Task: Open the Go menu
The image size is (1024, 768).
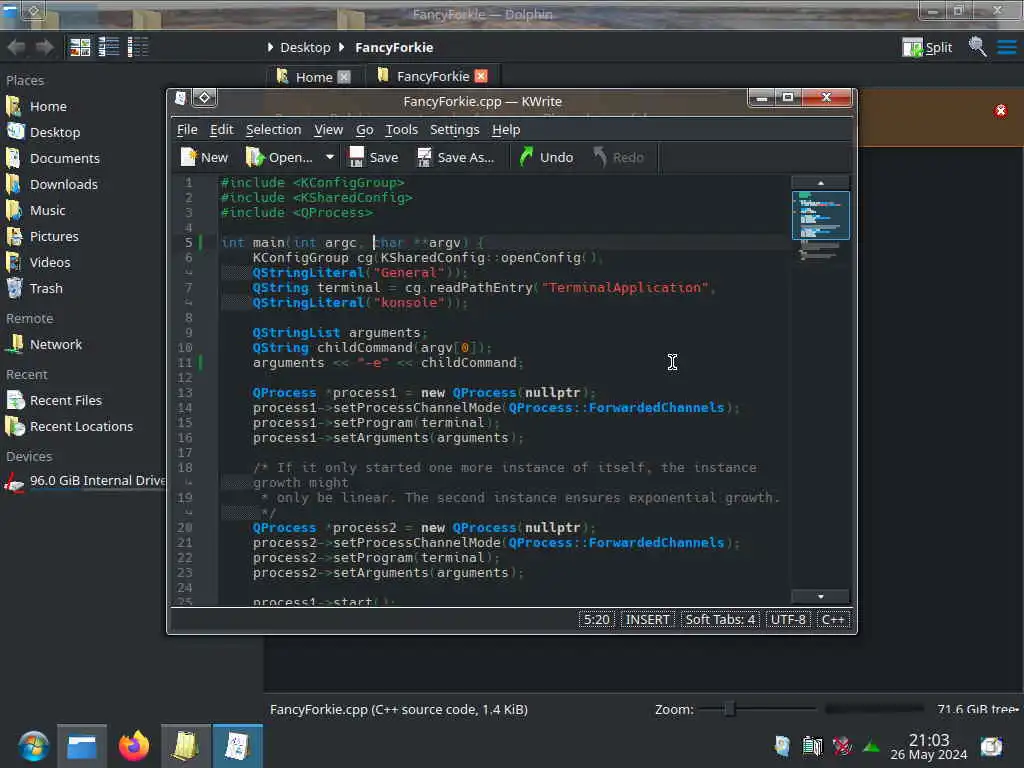Action: tap(364, 129)
